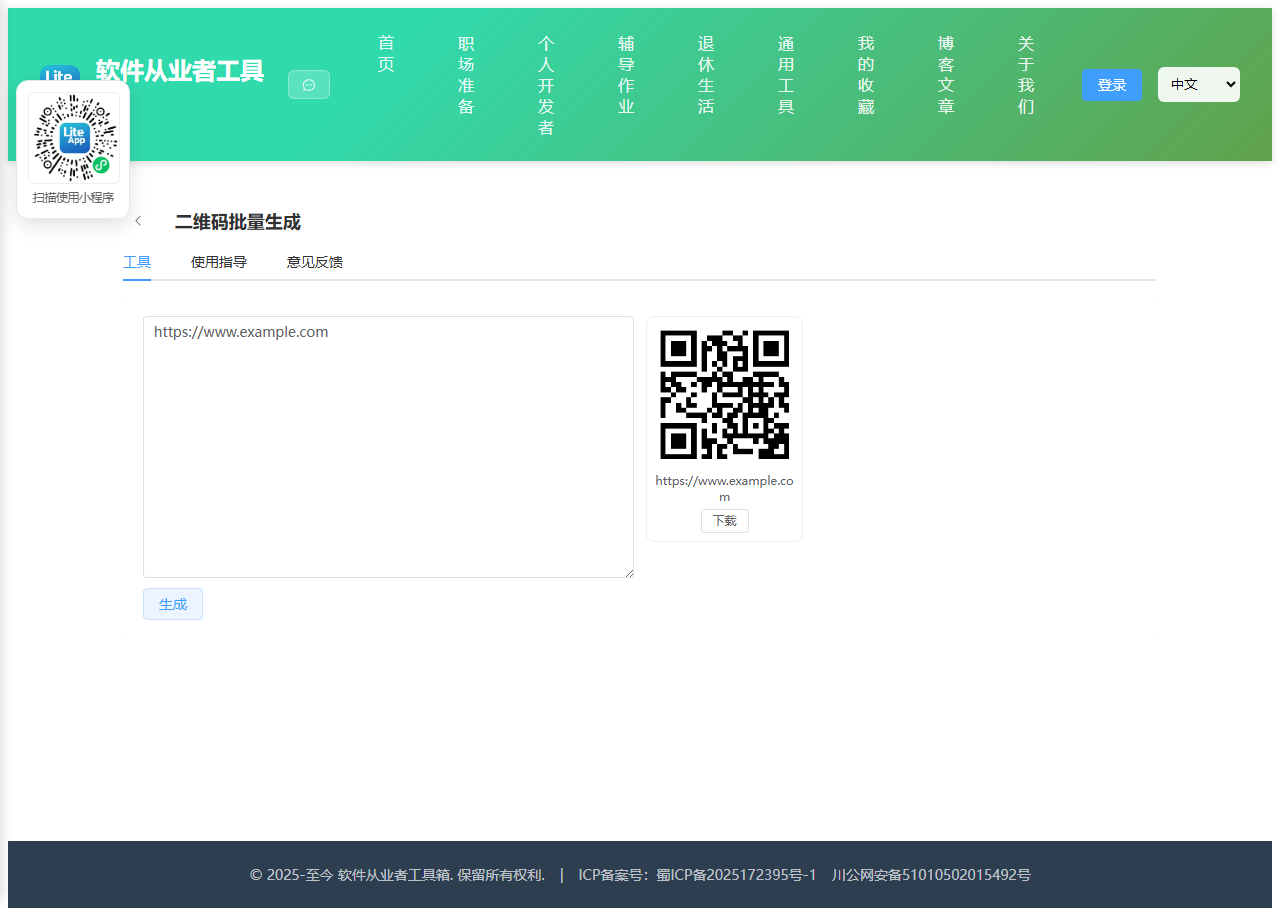Open the 职场准备 nav menu
The width and height of the screenshot is (1280, 916).
tap(466, 75)
